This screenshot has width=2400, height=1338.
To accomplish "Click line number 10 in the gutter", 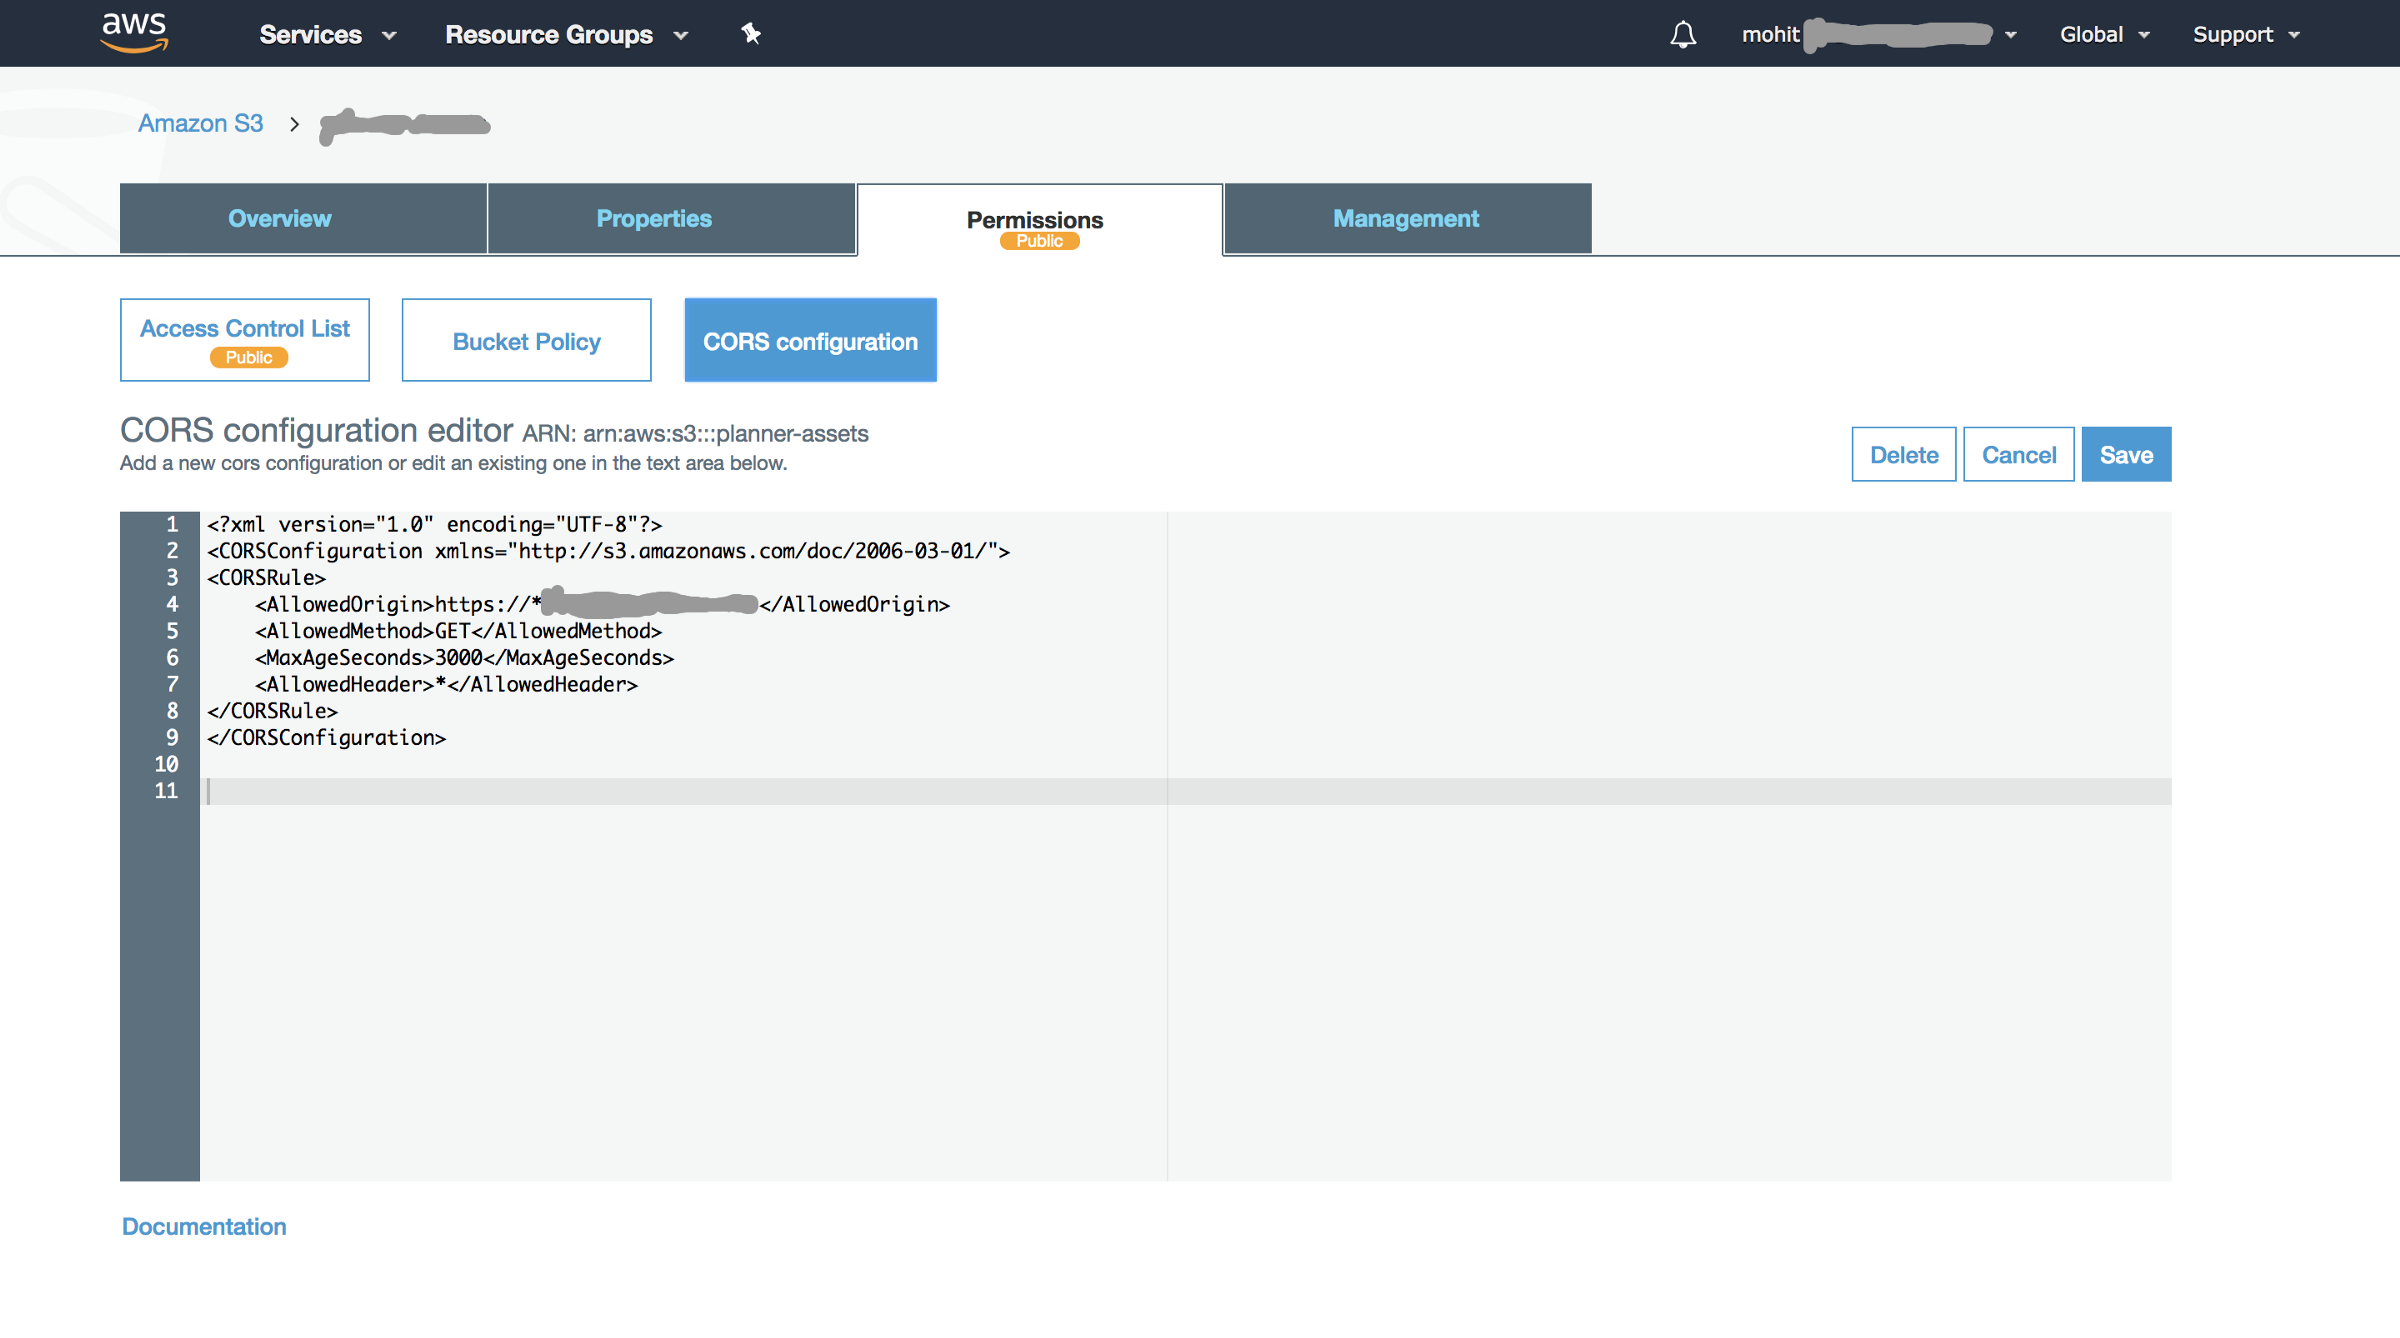I will [x=166, y=764].
